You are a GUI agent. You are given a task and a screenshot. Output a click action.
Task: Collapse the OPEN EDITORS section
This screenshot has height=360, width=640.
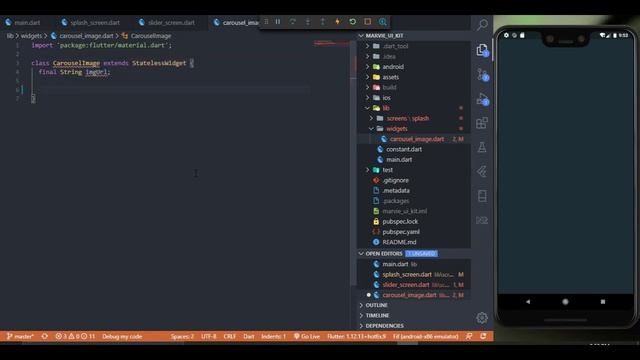(x=413, y=253)
